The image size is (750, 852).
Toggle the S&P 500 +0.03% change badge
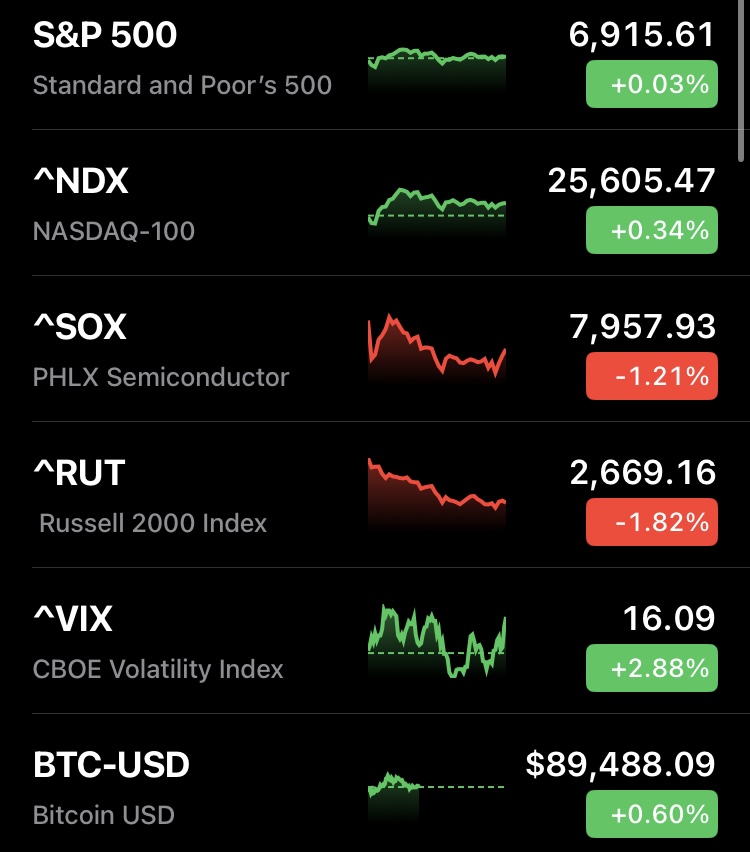coord(651,84)
